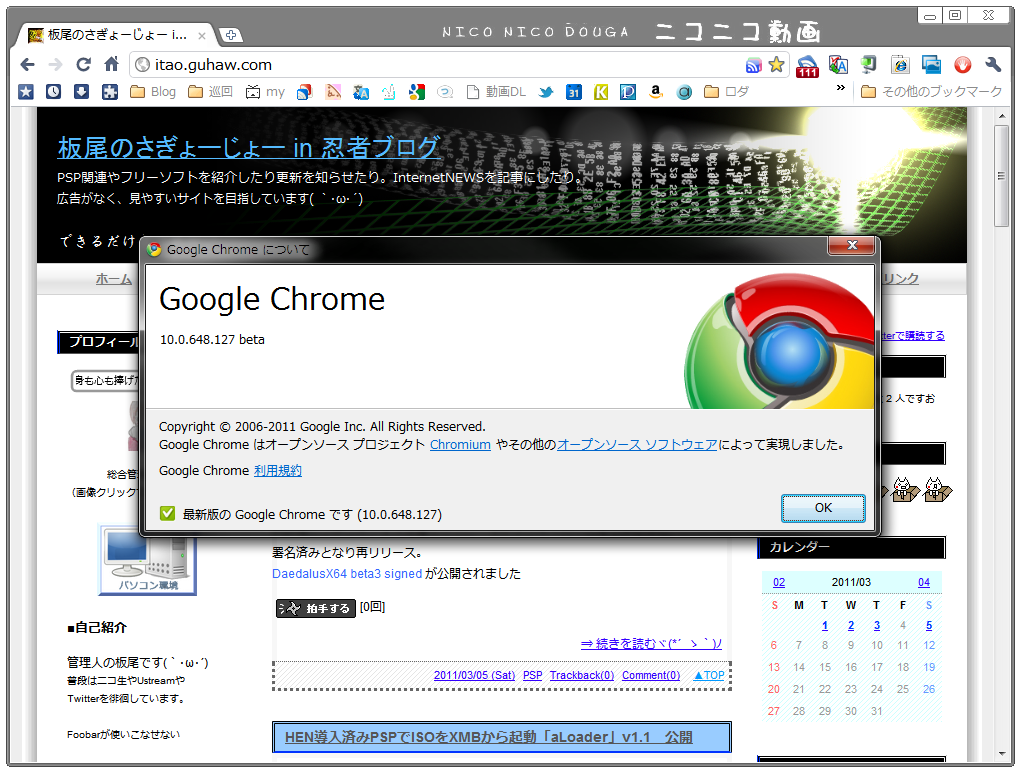Open the 2011/03/05 (Sat) date link
This screenshot has width=1023, height=775.
coord(474,676)
